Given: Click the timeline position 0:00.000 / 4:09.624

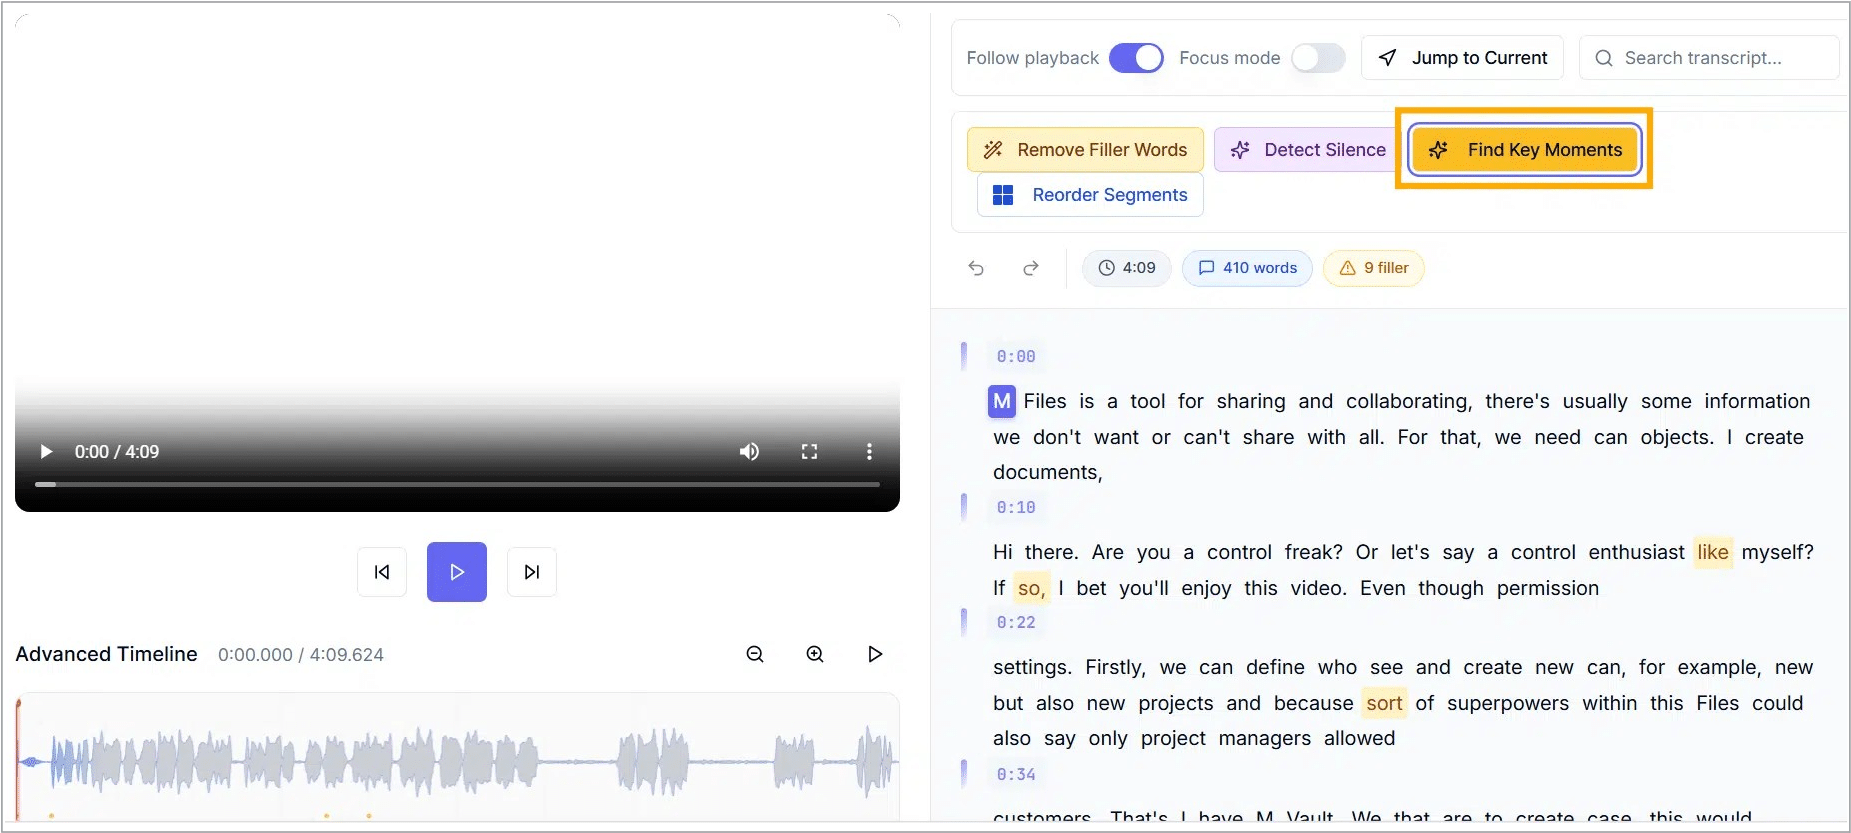Looking at the screenshot, I should coord(301,655).
